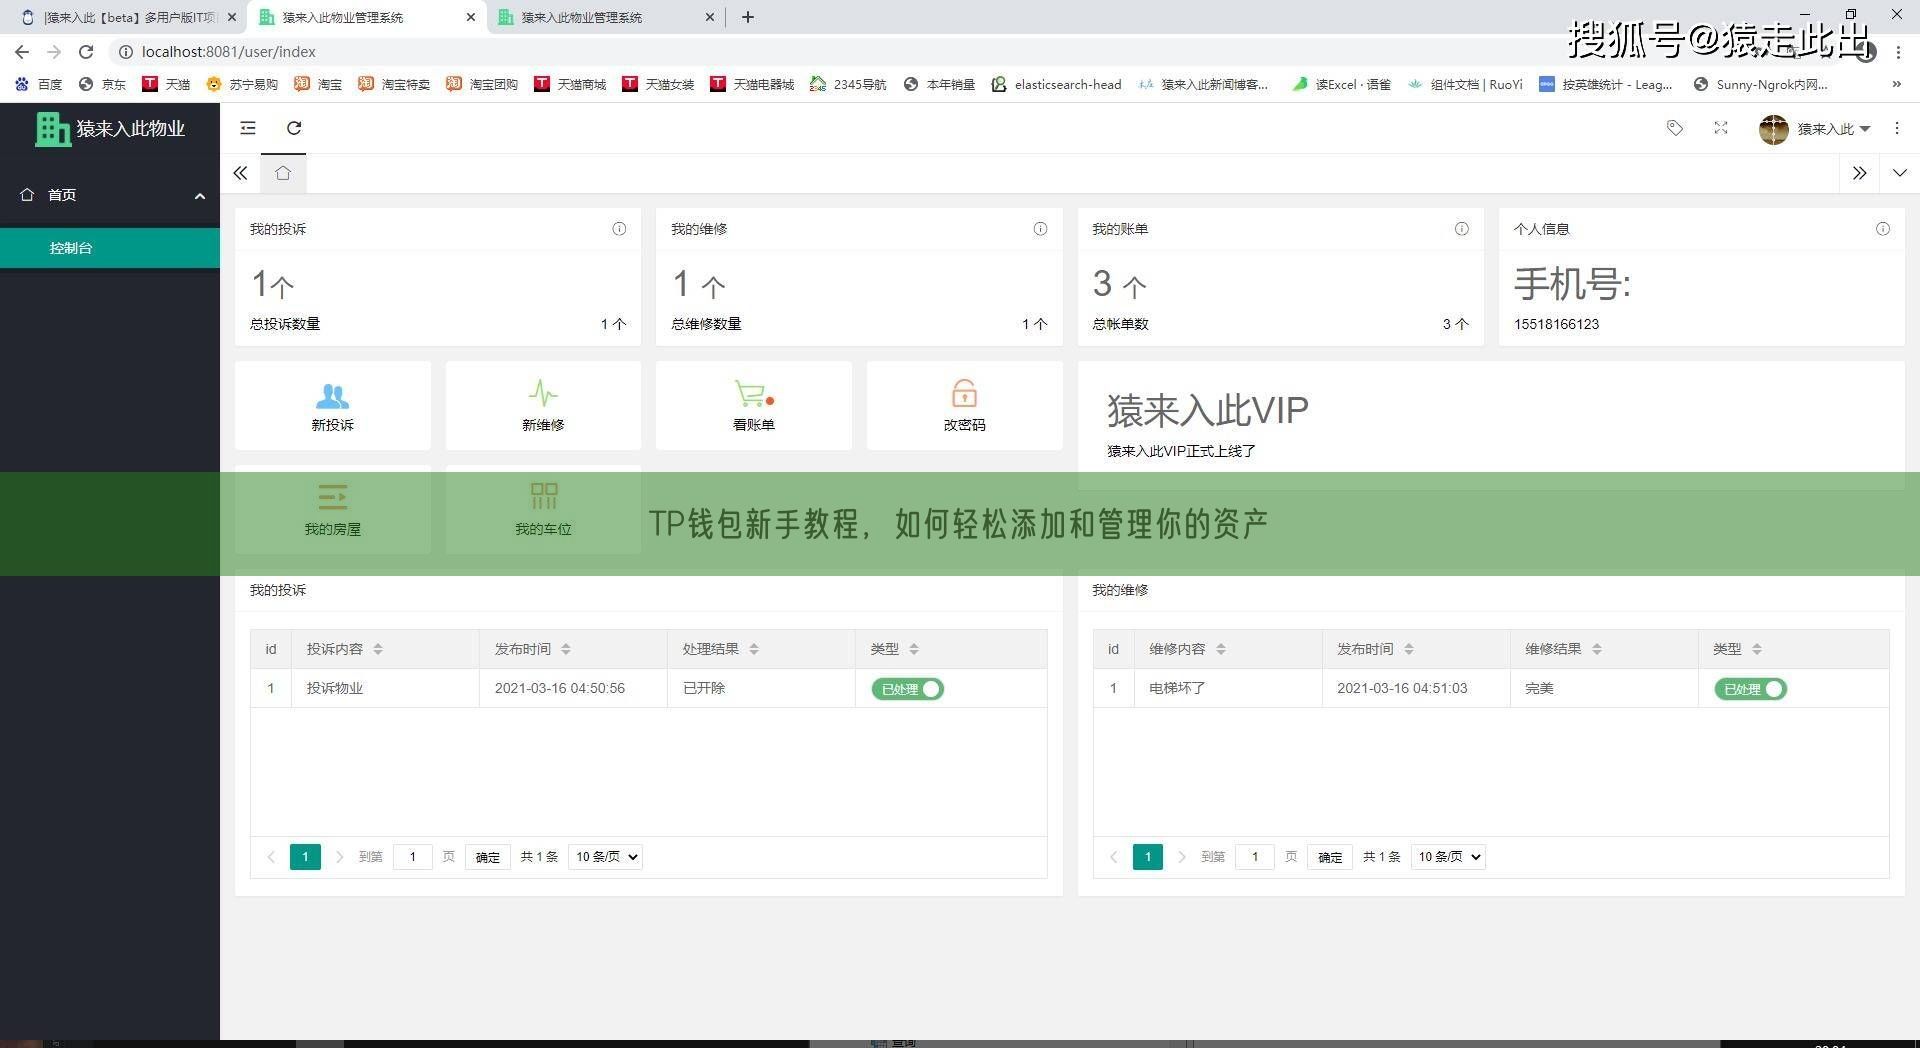Open the tag/theme icon in top bar

1675,128
